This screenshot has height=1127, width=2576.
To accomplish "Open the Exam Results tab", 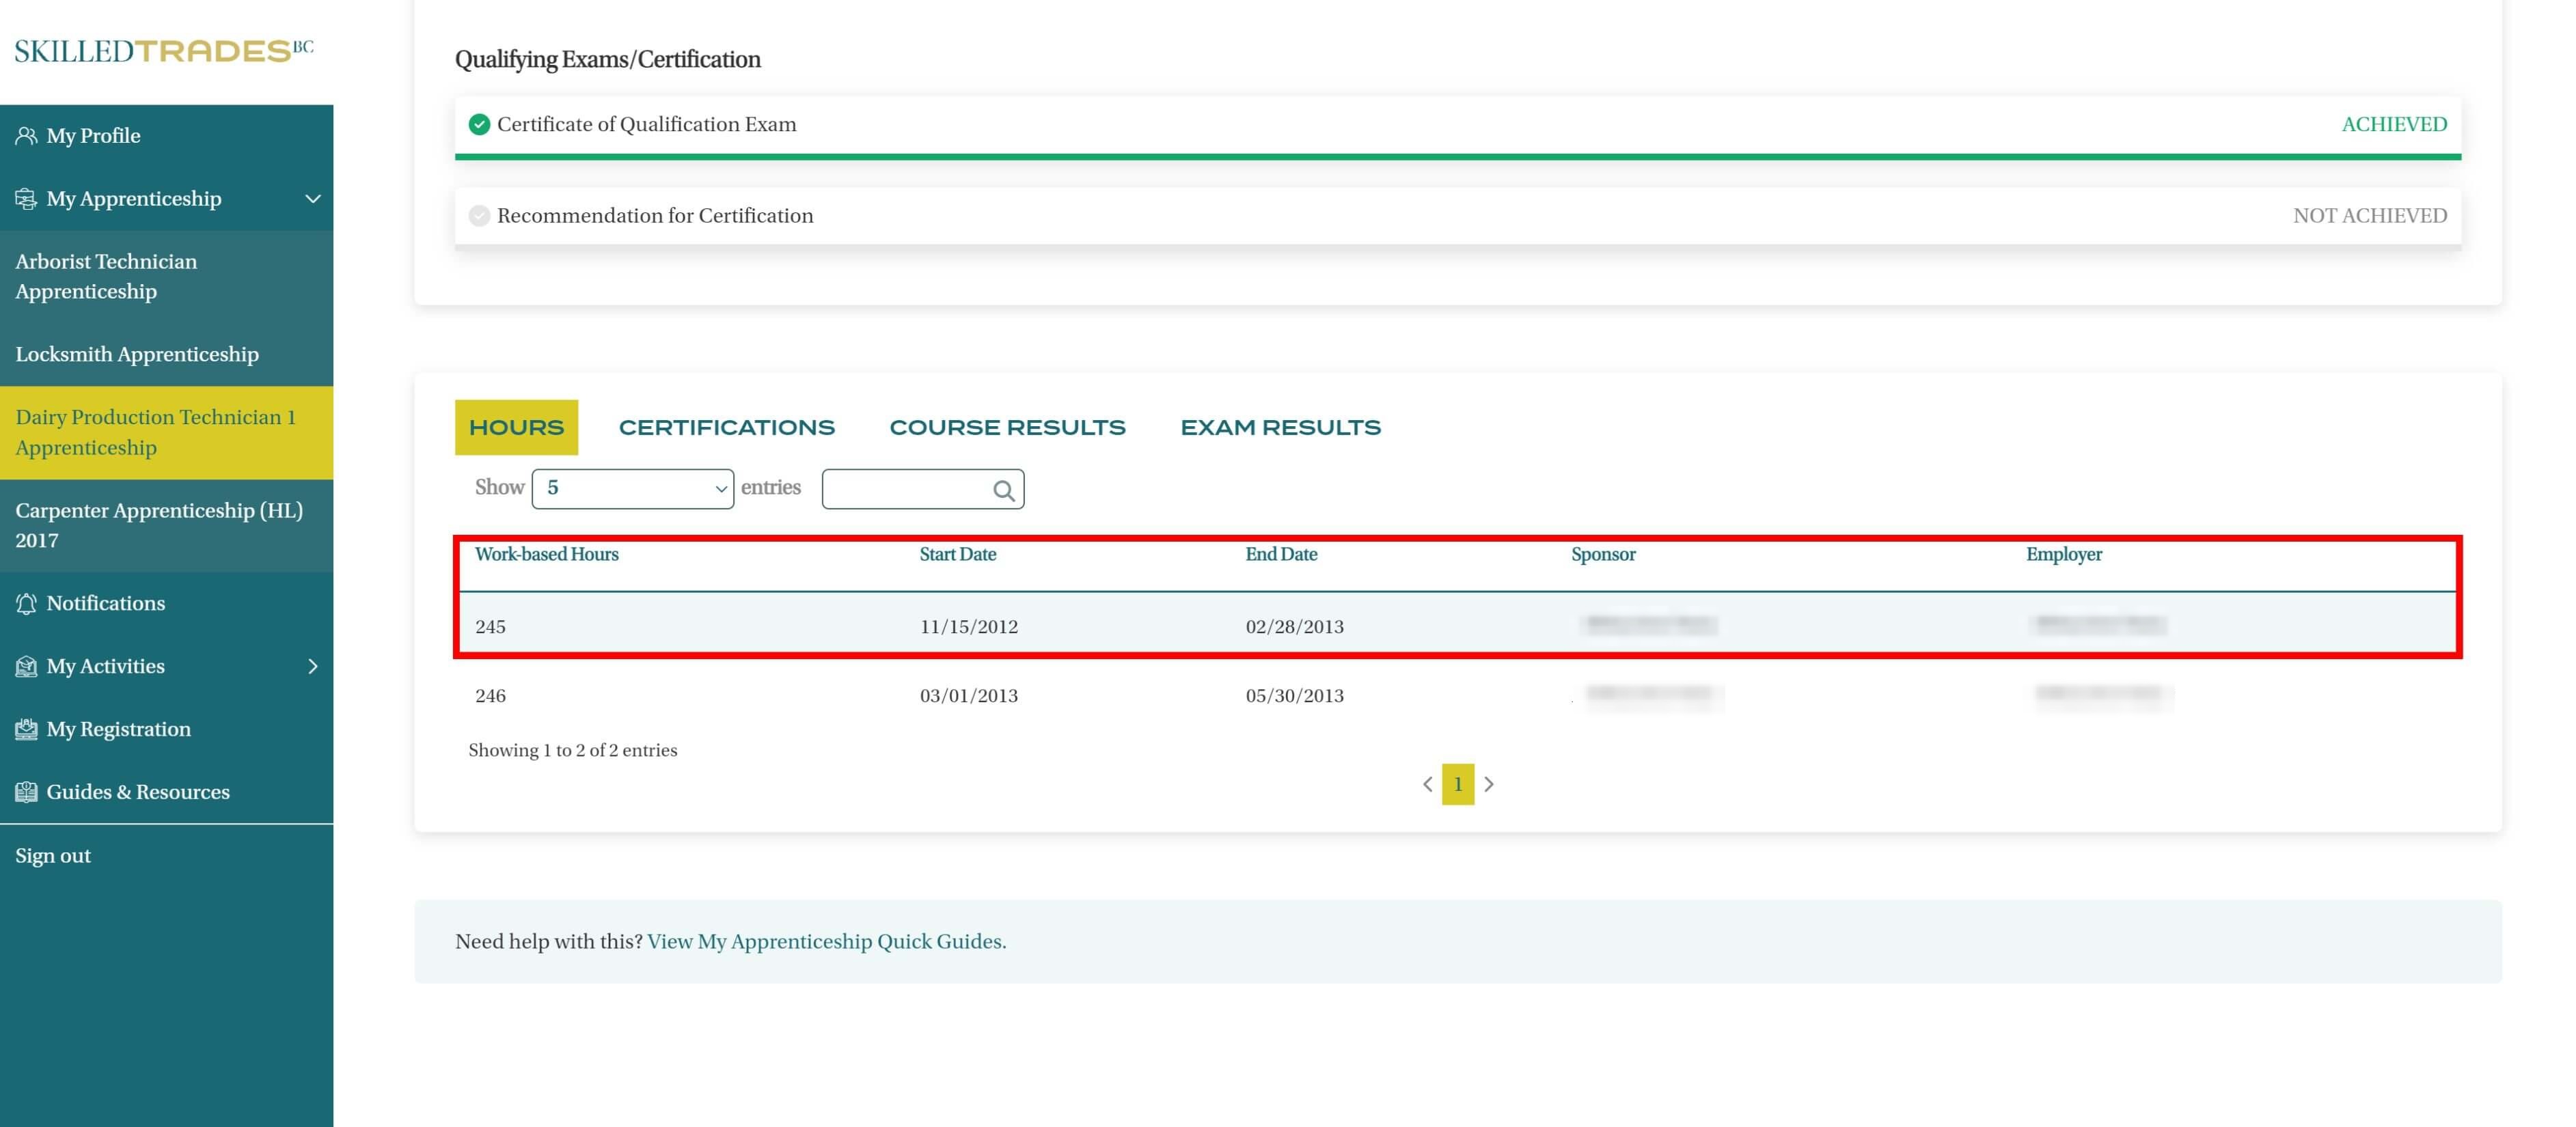I will point(1280,428).
